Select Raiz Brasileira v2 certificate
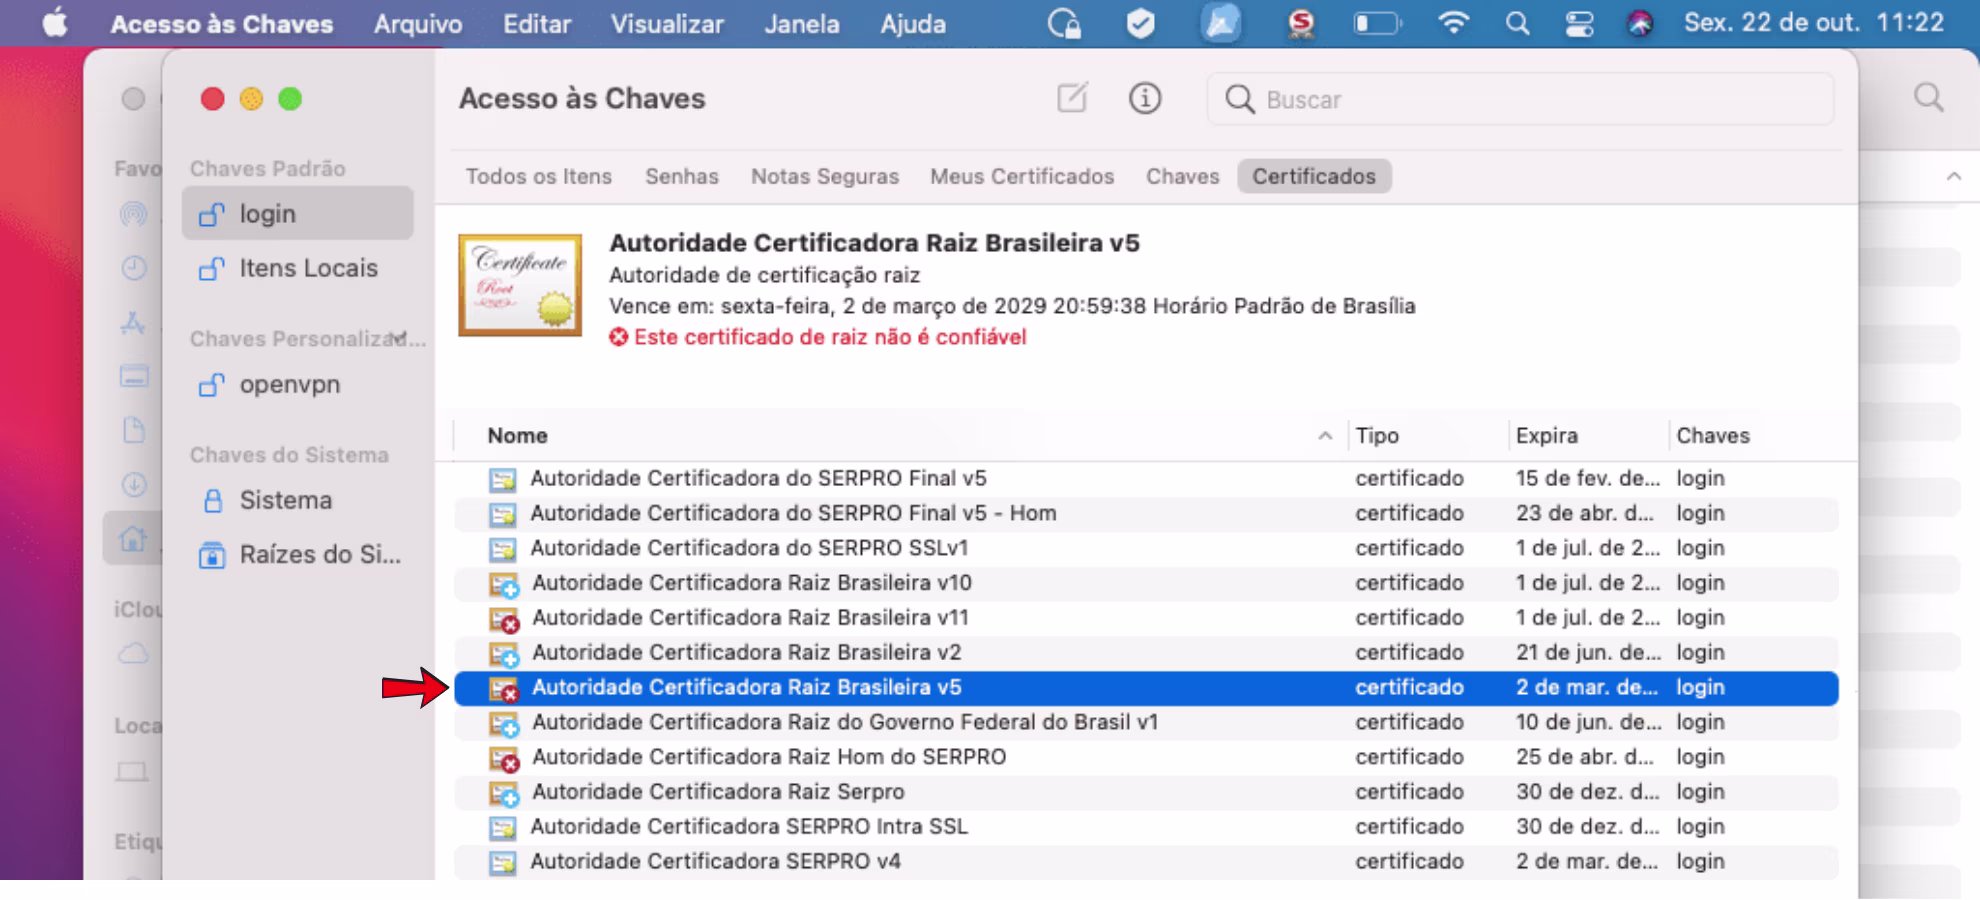 [1146, 653]
